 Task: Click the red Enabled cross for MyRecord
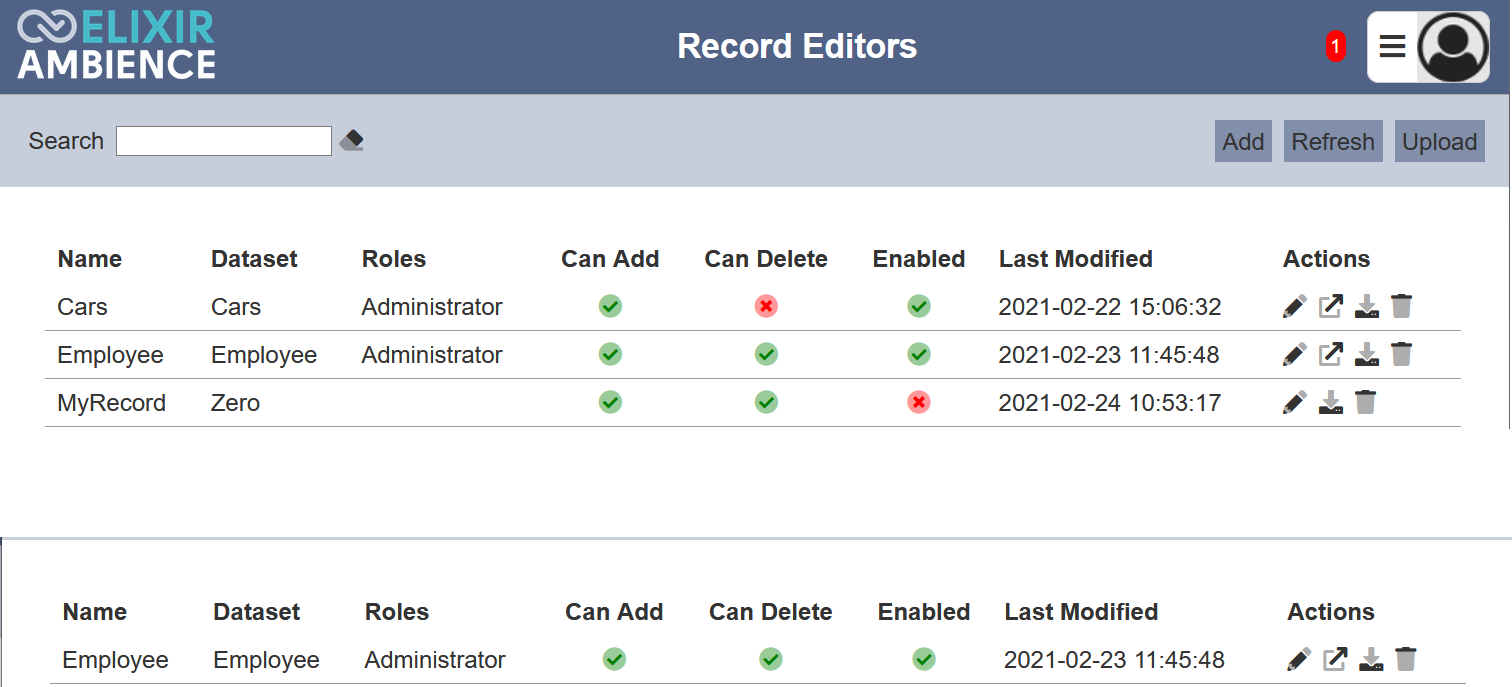919,402
